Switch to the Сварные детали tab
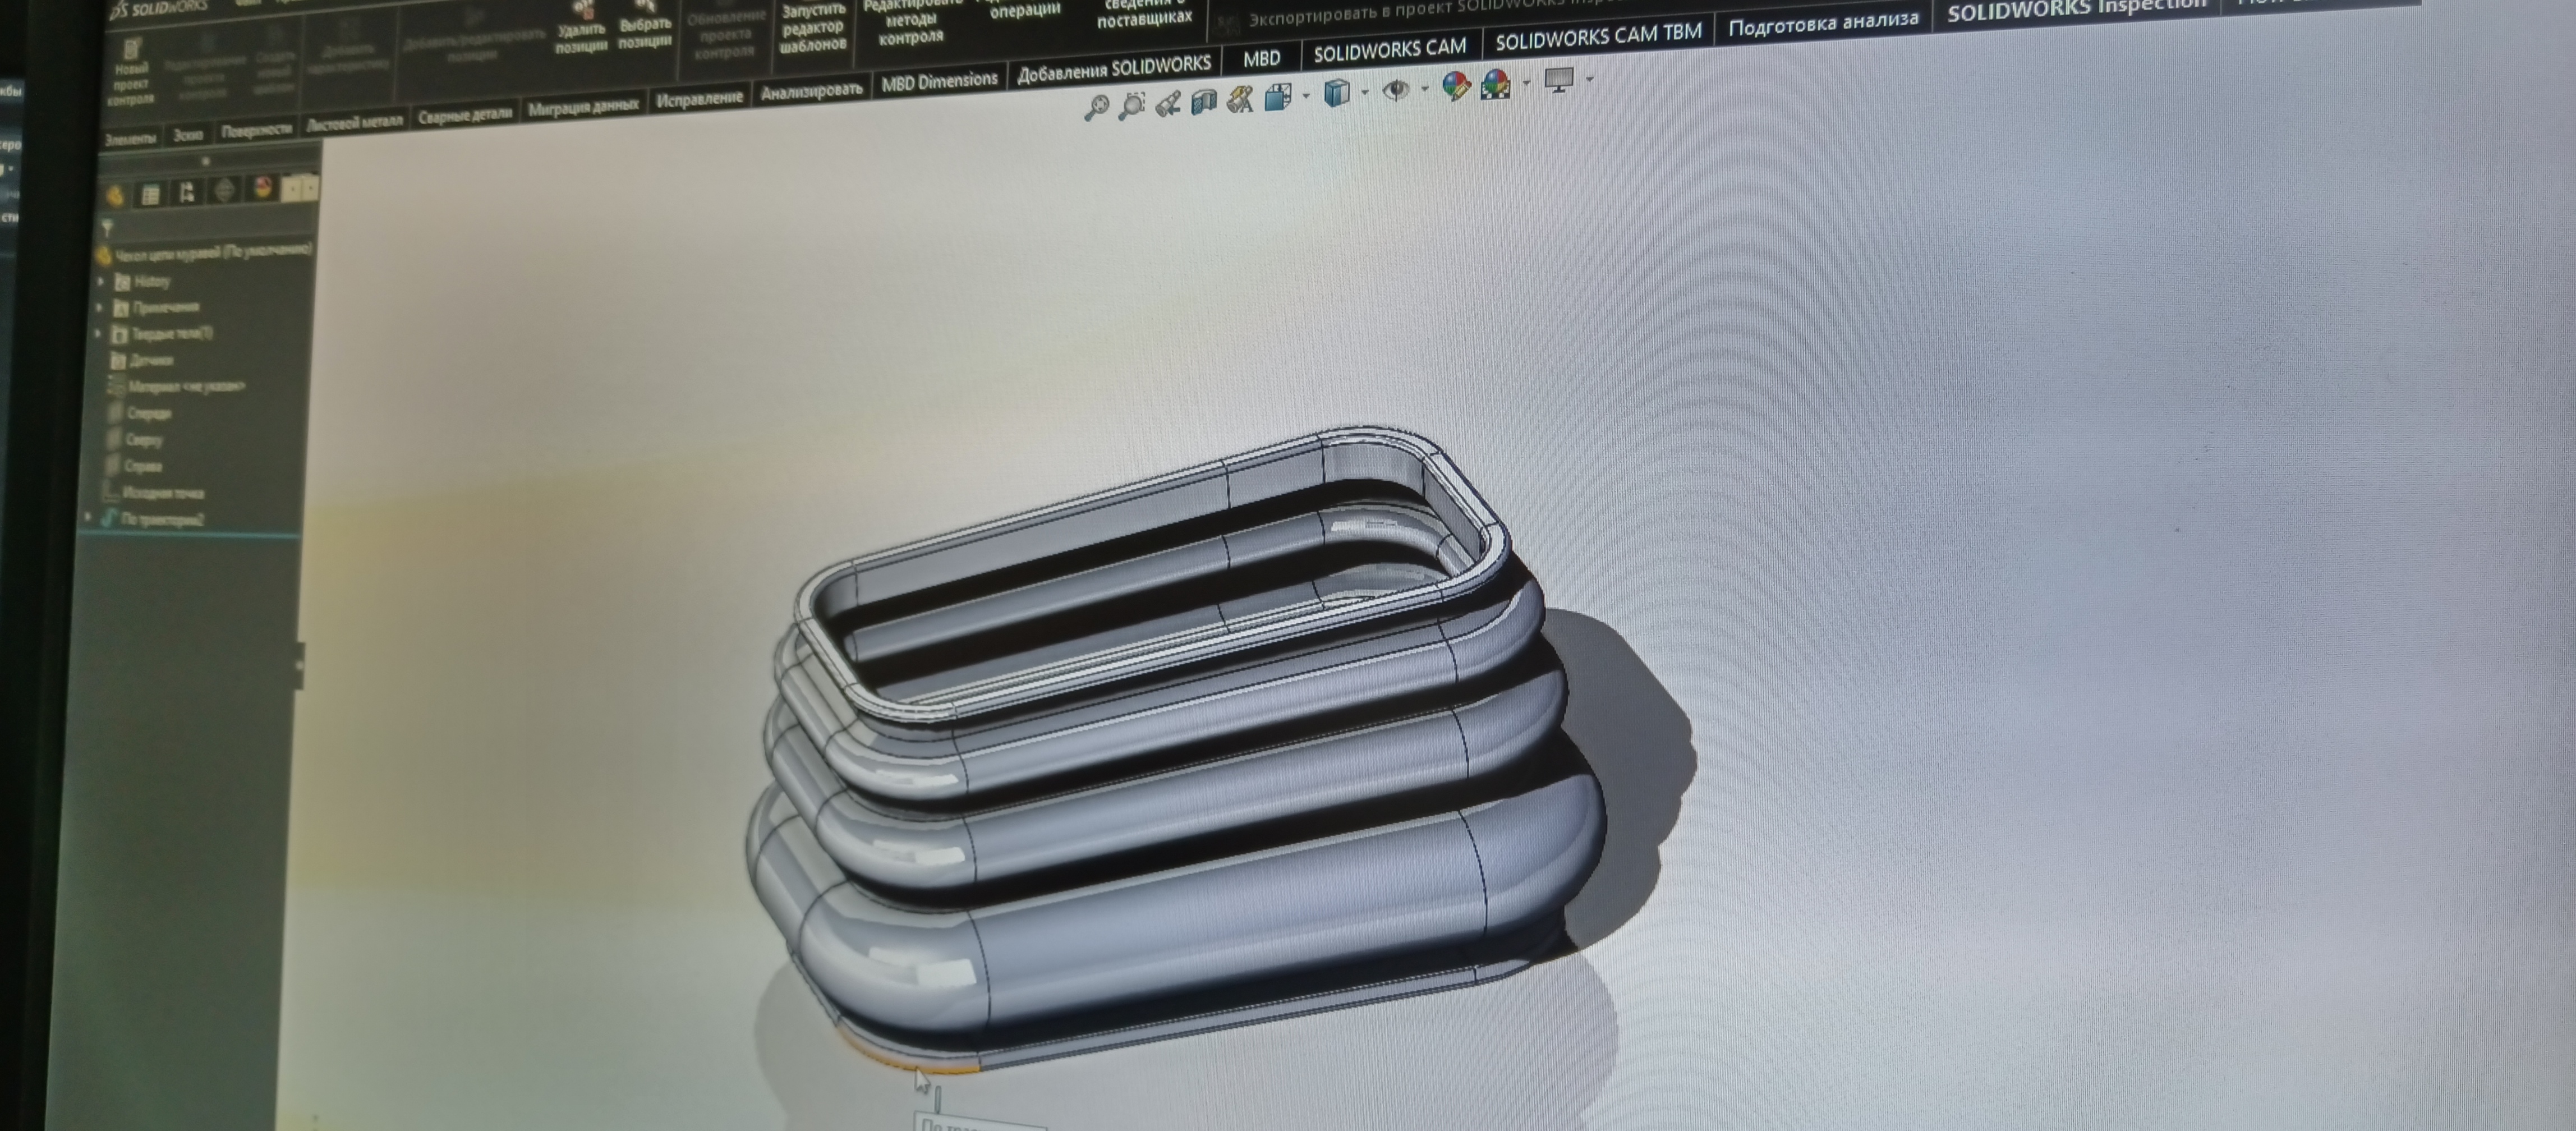Viewport: 2576px width, 1131px height. pyautogui.click(x=464, y=115)
